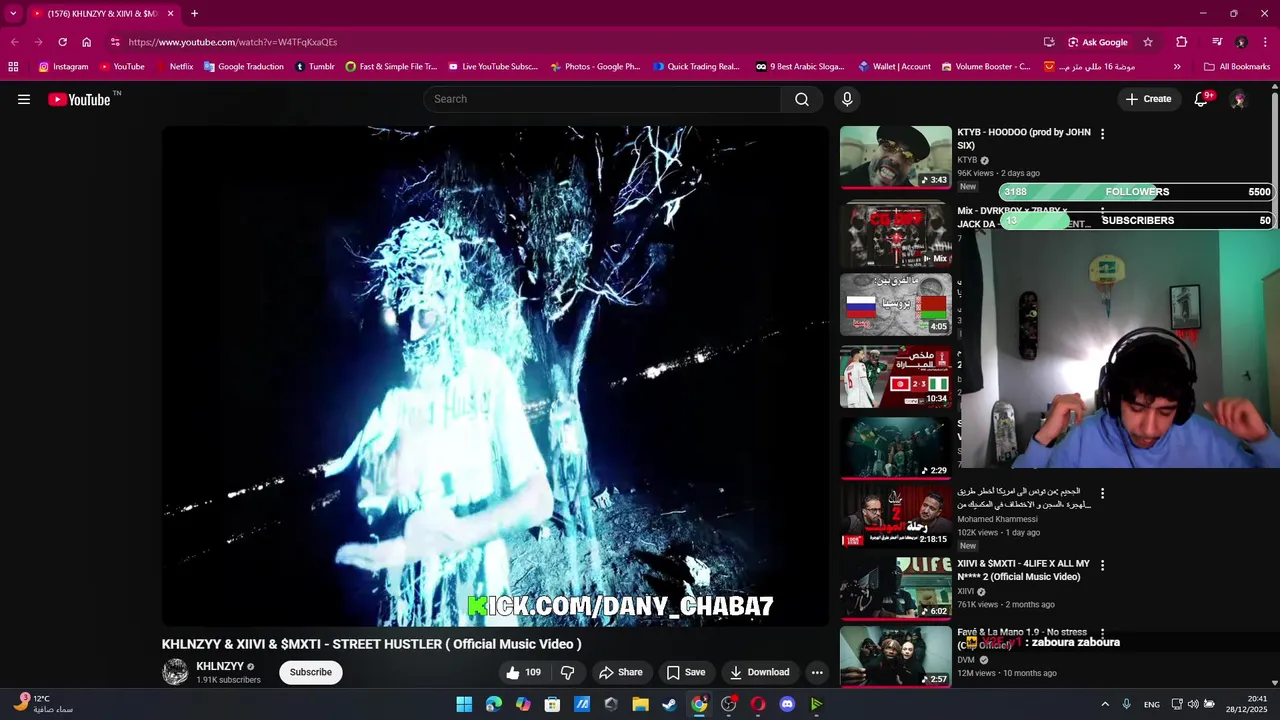Click the STREET HUSTLER video player

495,376
